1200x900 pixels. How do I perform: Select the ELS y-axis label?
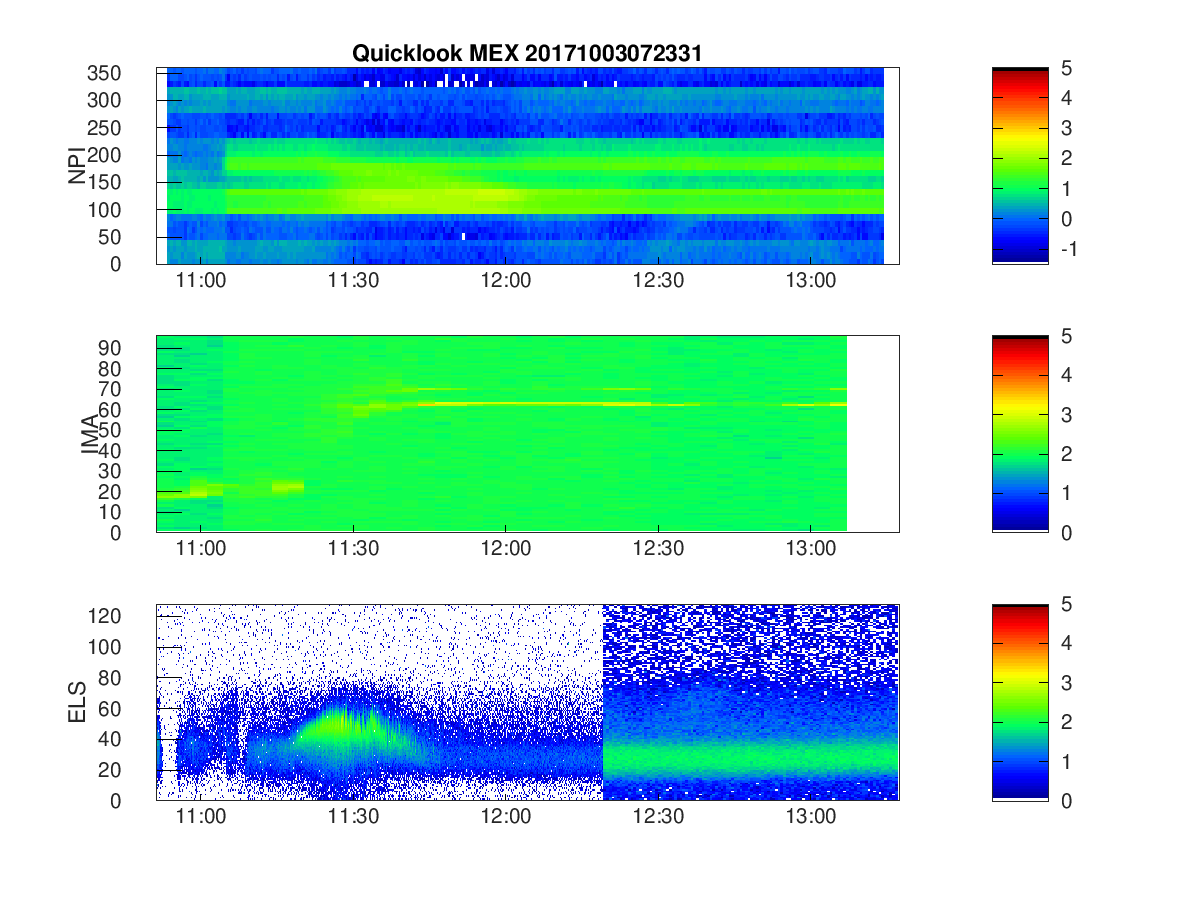click(x=77, y=702)
